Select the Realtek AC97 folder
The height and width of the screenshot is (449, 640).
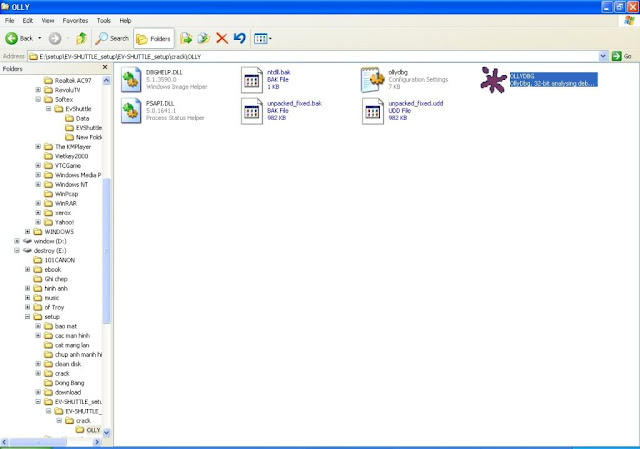point(68,80)
